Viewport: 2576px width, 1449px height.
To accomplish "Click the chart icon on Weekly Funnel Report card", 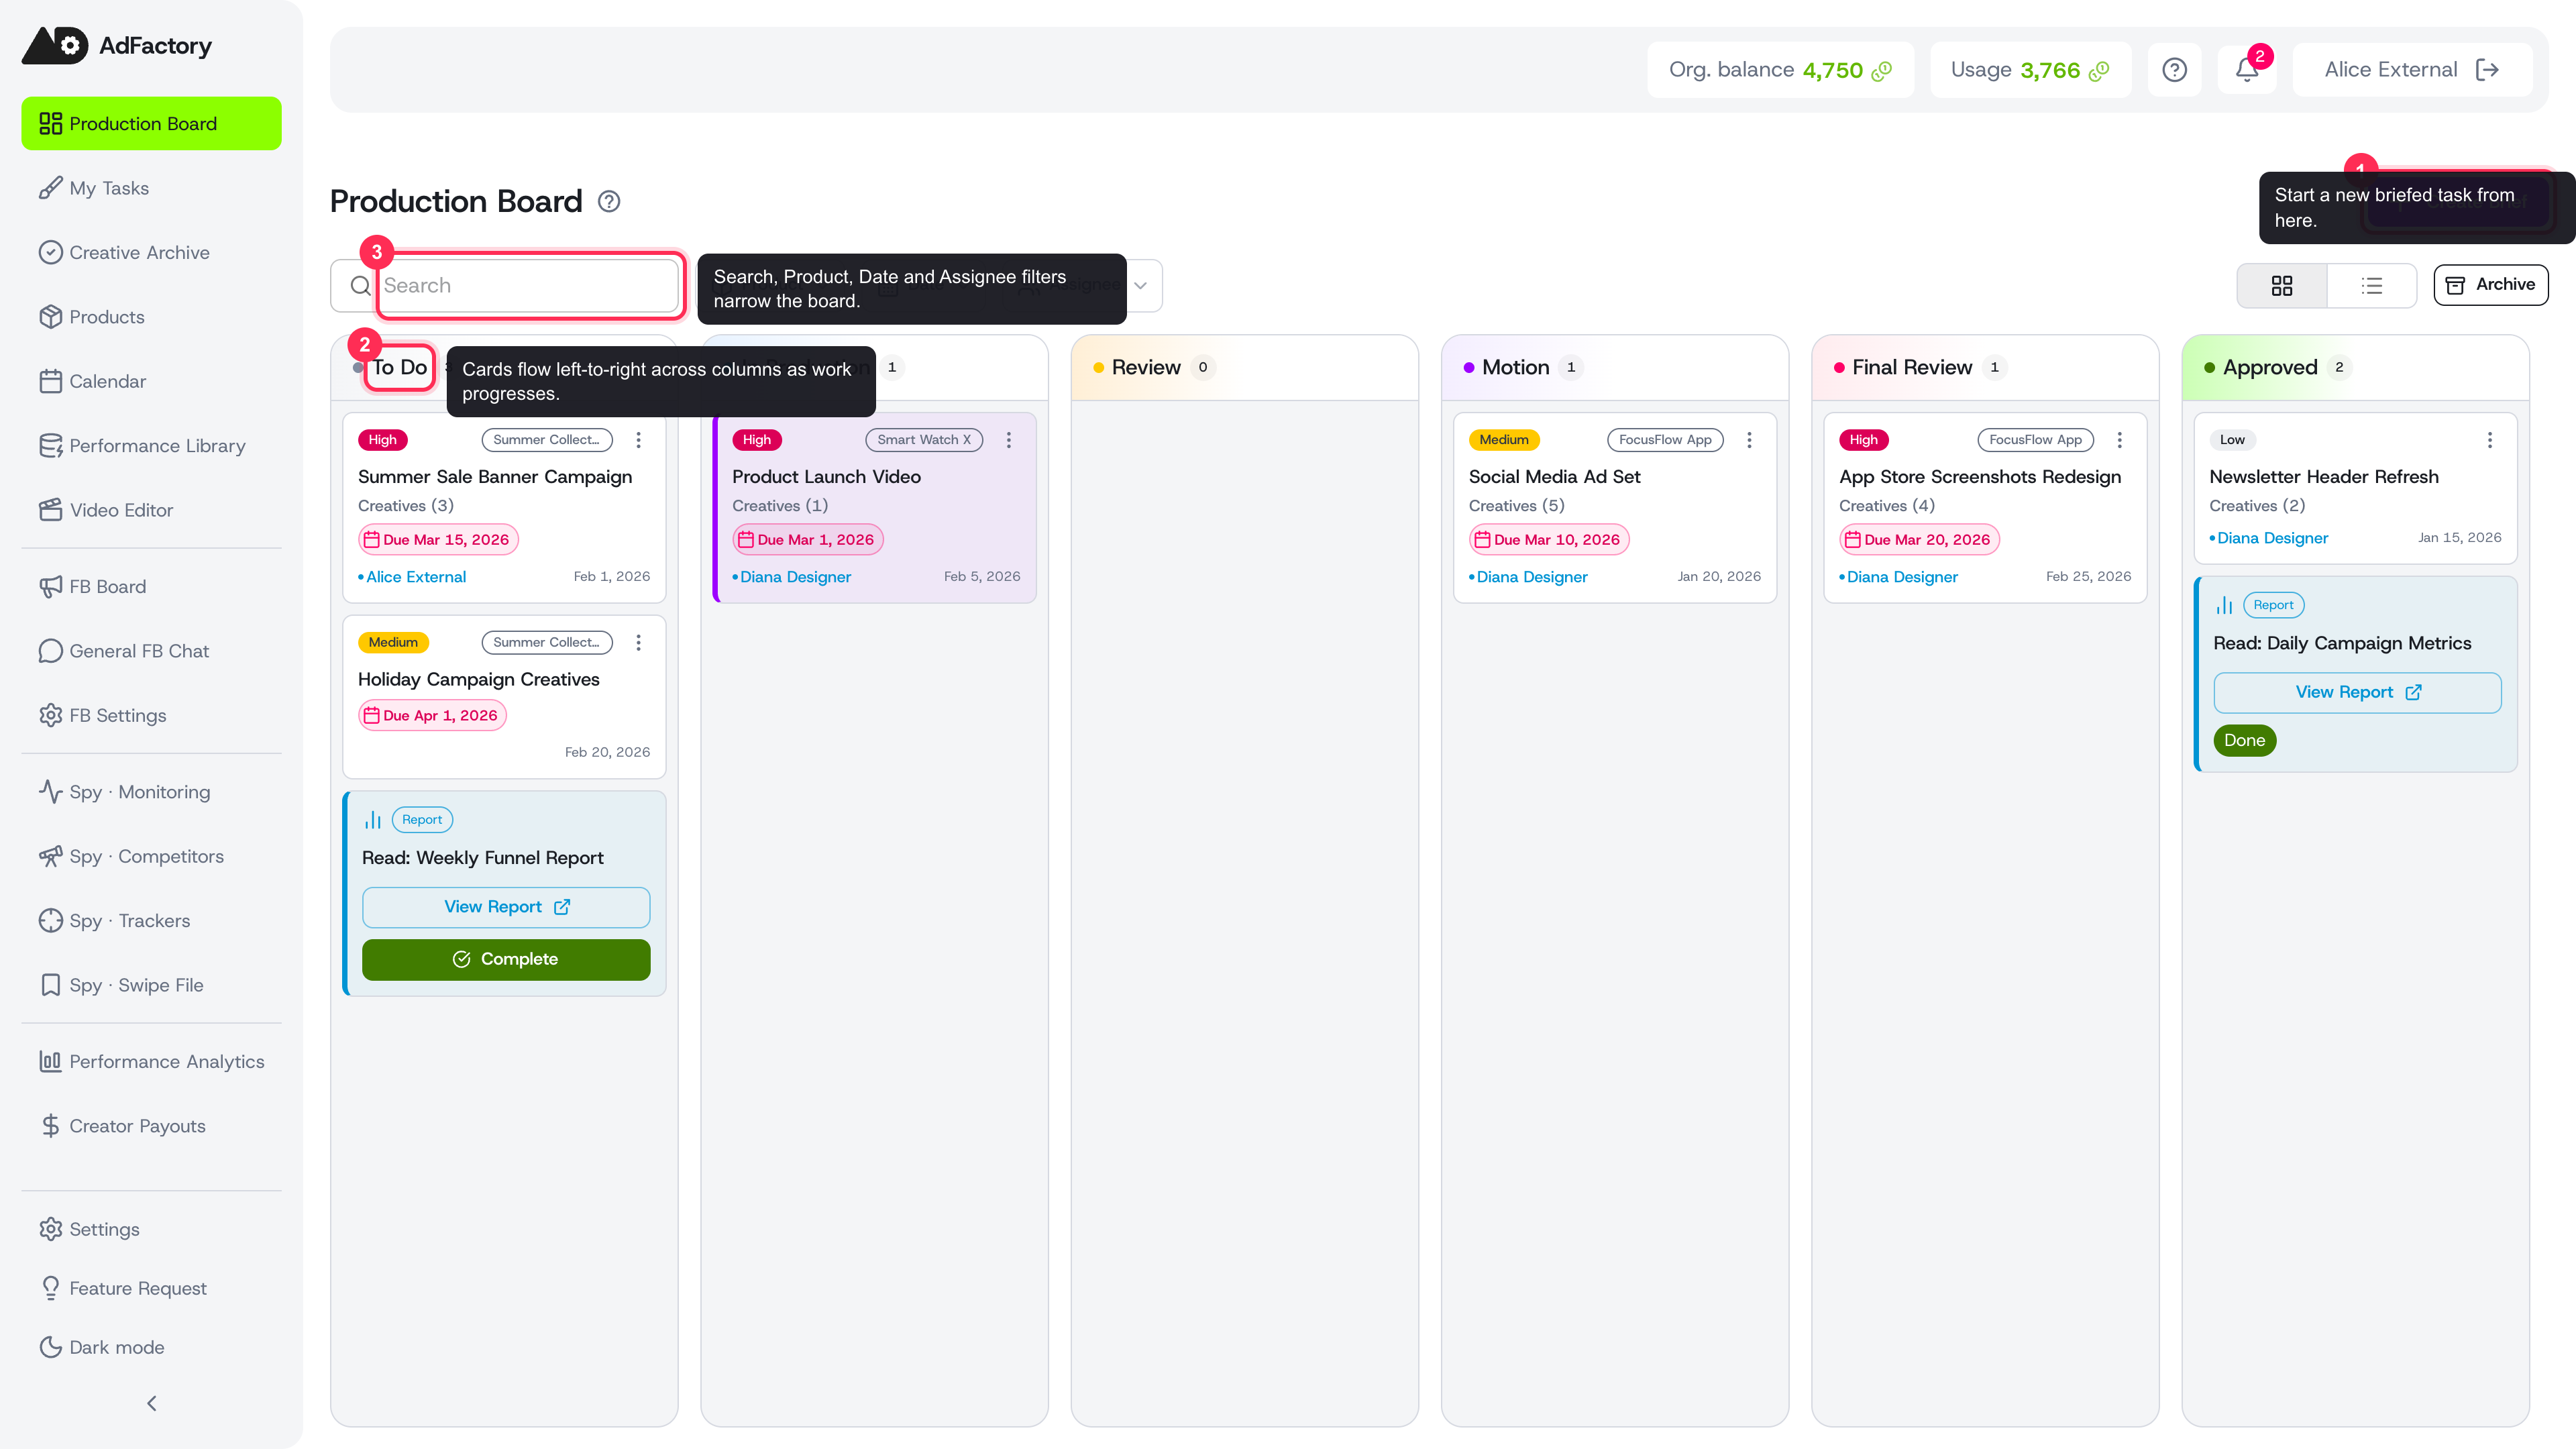I will click(373, 820).
